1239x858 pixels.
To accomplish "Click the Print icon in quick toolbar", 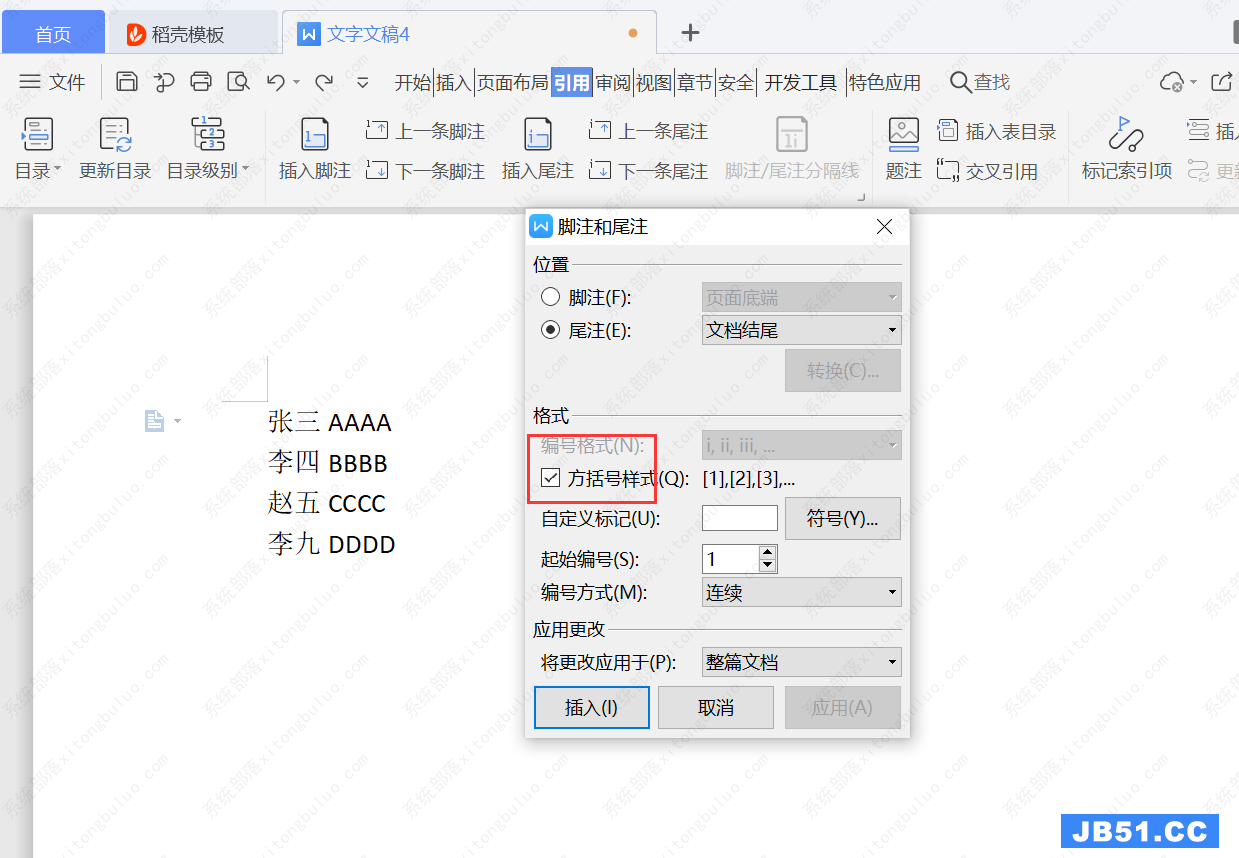I will tap(201, 82).
